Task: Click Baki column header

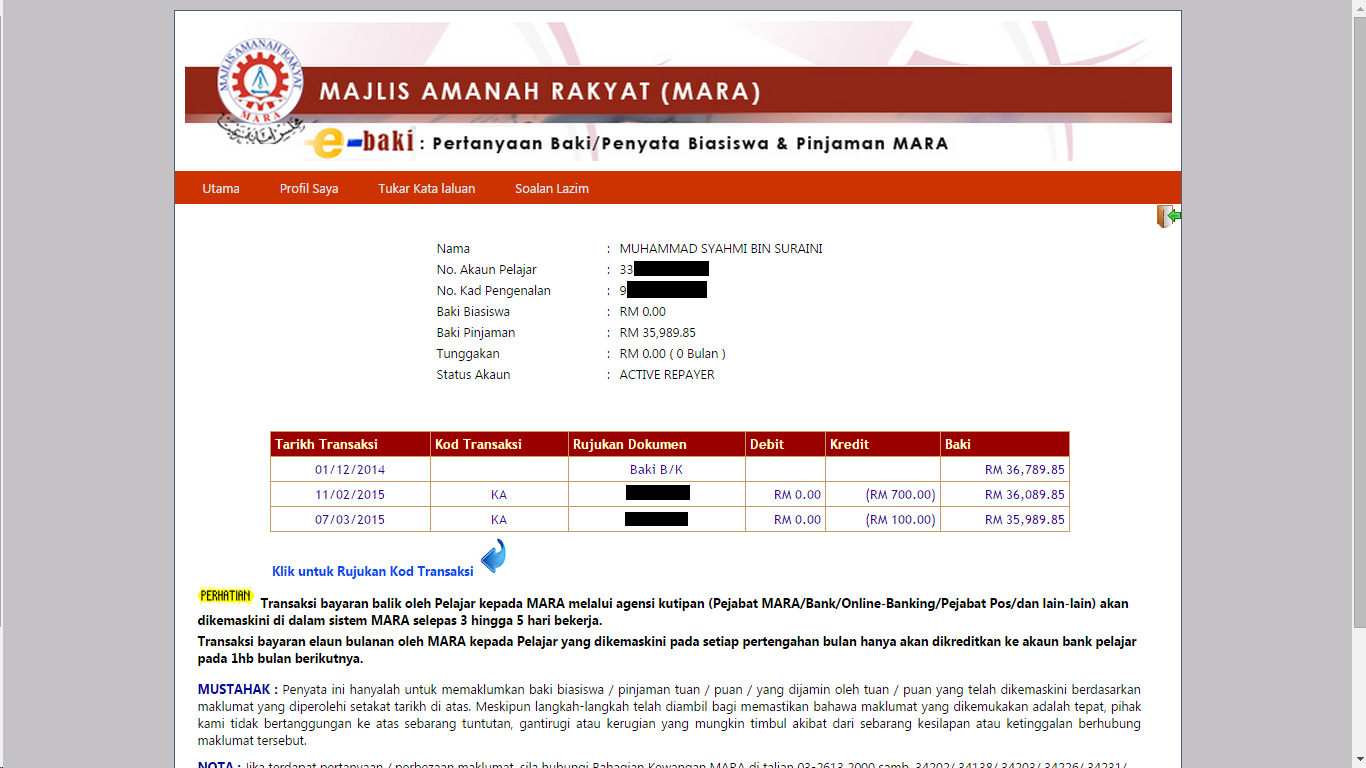Action: click(1005, 444)
